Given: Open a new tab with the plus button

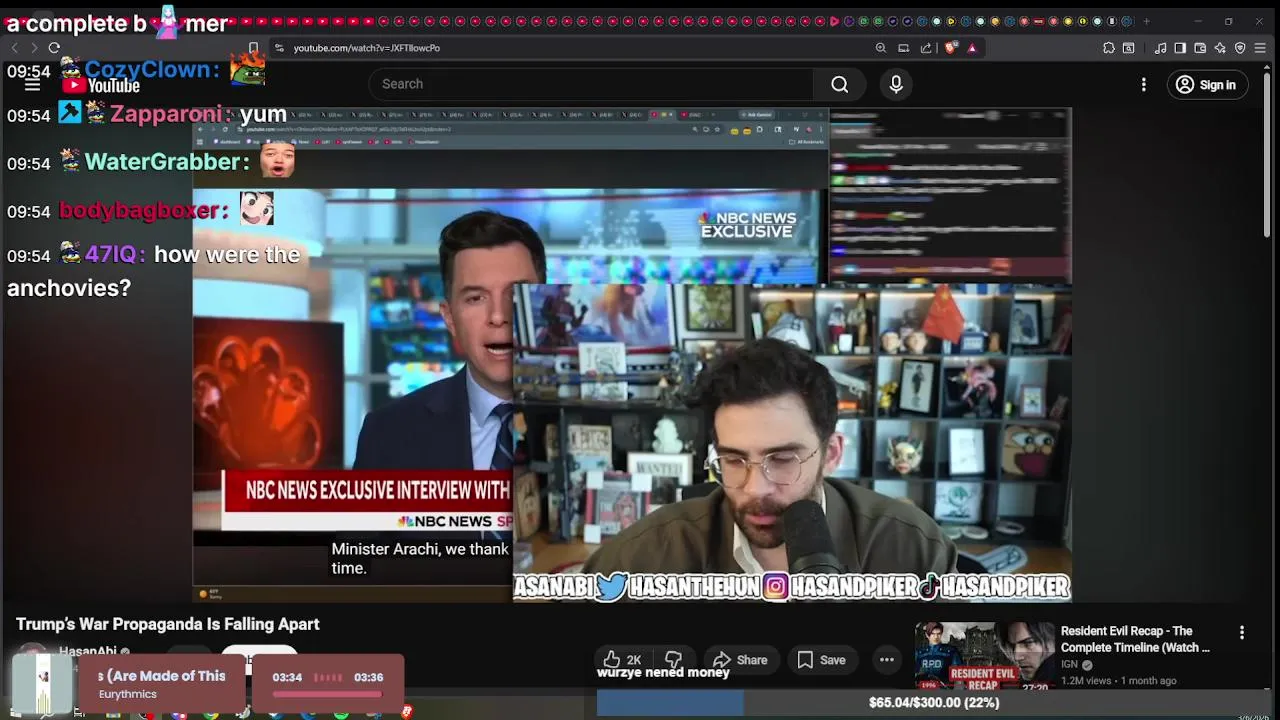Looking at the screenshot, I should pyautogui.click(x=1147, y=21).
